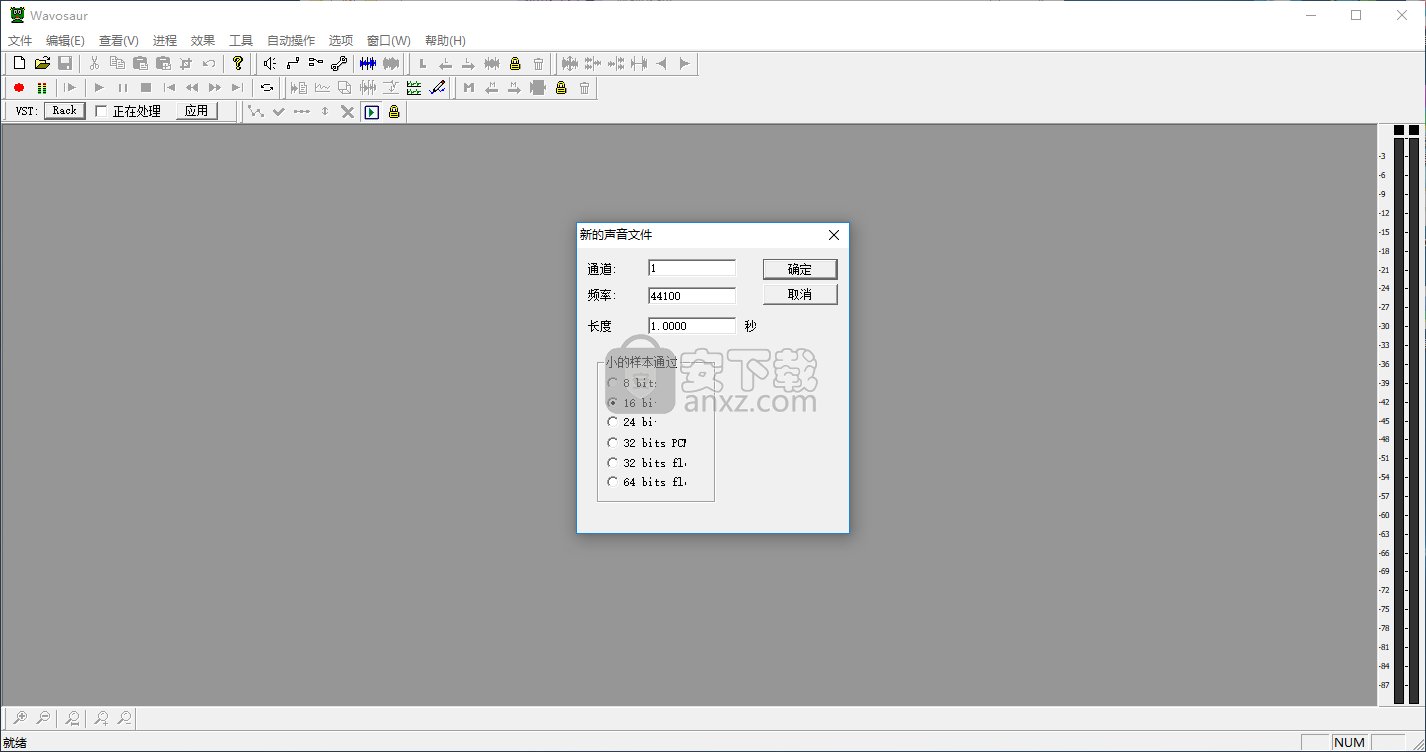Open the 编辑(E) menu
The height and width of the screenshot is (752, 1426).
(x=65, y=41)
